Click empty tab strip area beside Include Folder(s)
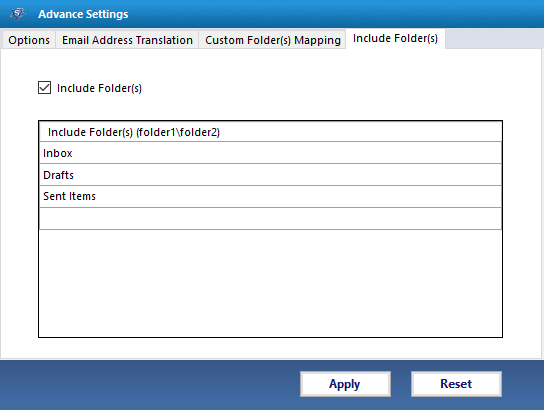 [x=494, y=39]
